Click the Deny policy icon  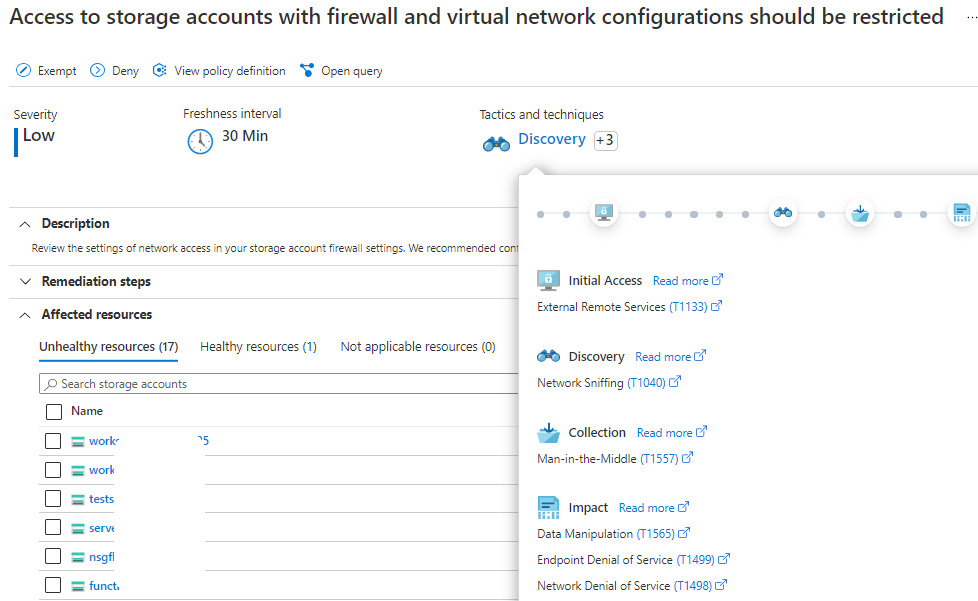97,71
